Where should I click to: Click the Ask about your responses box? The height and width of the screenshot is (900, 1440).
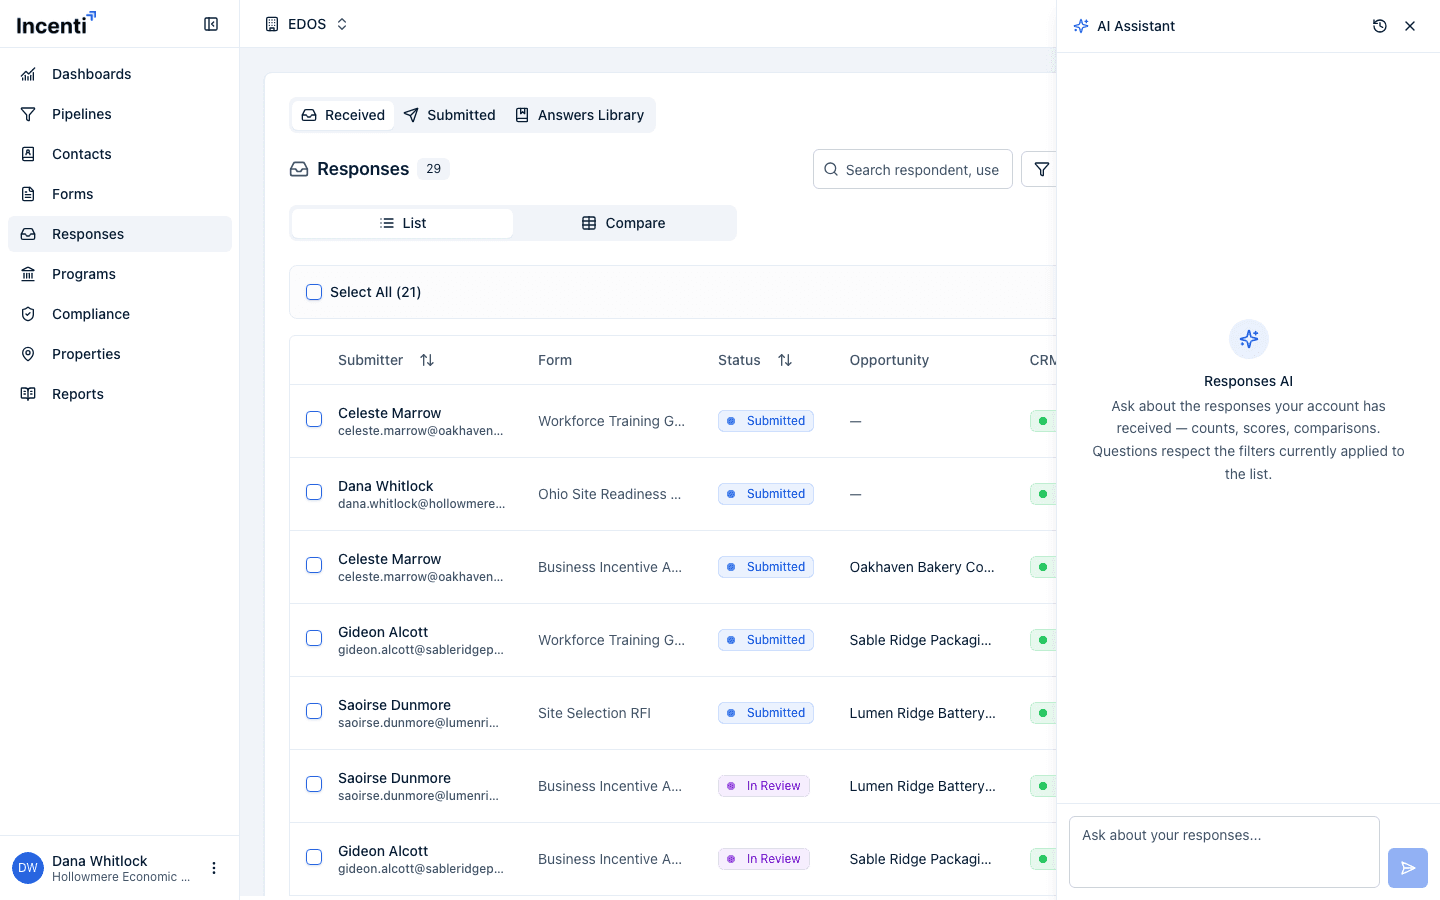1224,852
